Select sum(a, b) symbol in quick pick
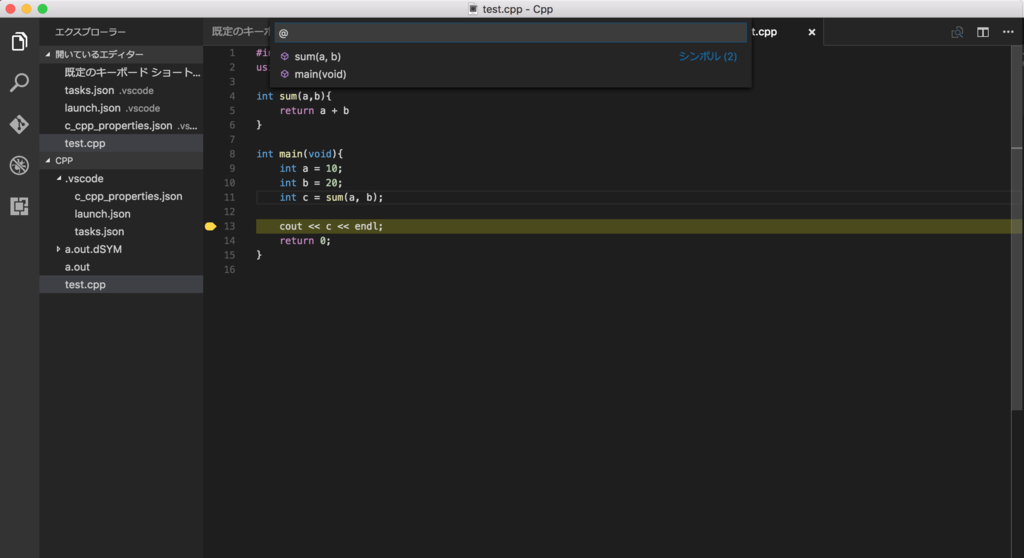Viewport: 1024px width, 558px height. [510, 56]
